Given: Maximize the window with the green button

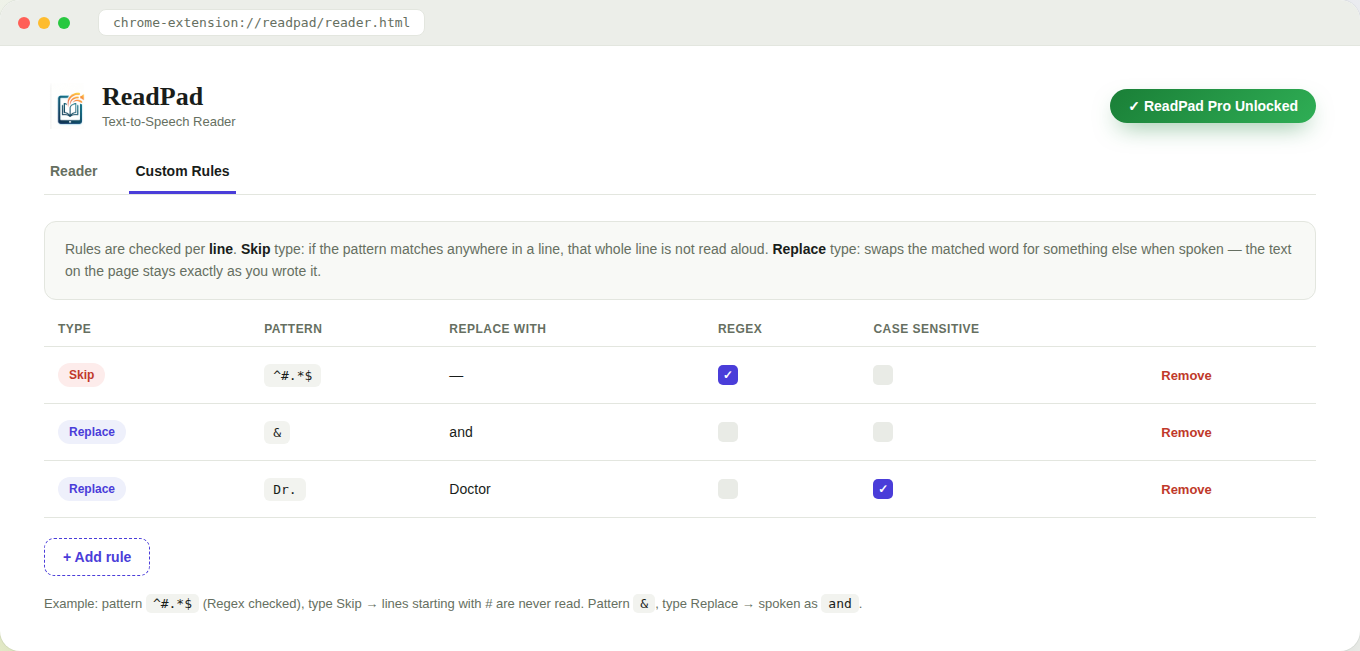Looking at the screenshot, I should [x=64, y=23].
